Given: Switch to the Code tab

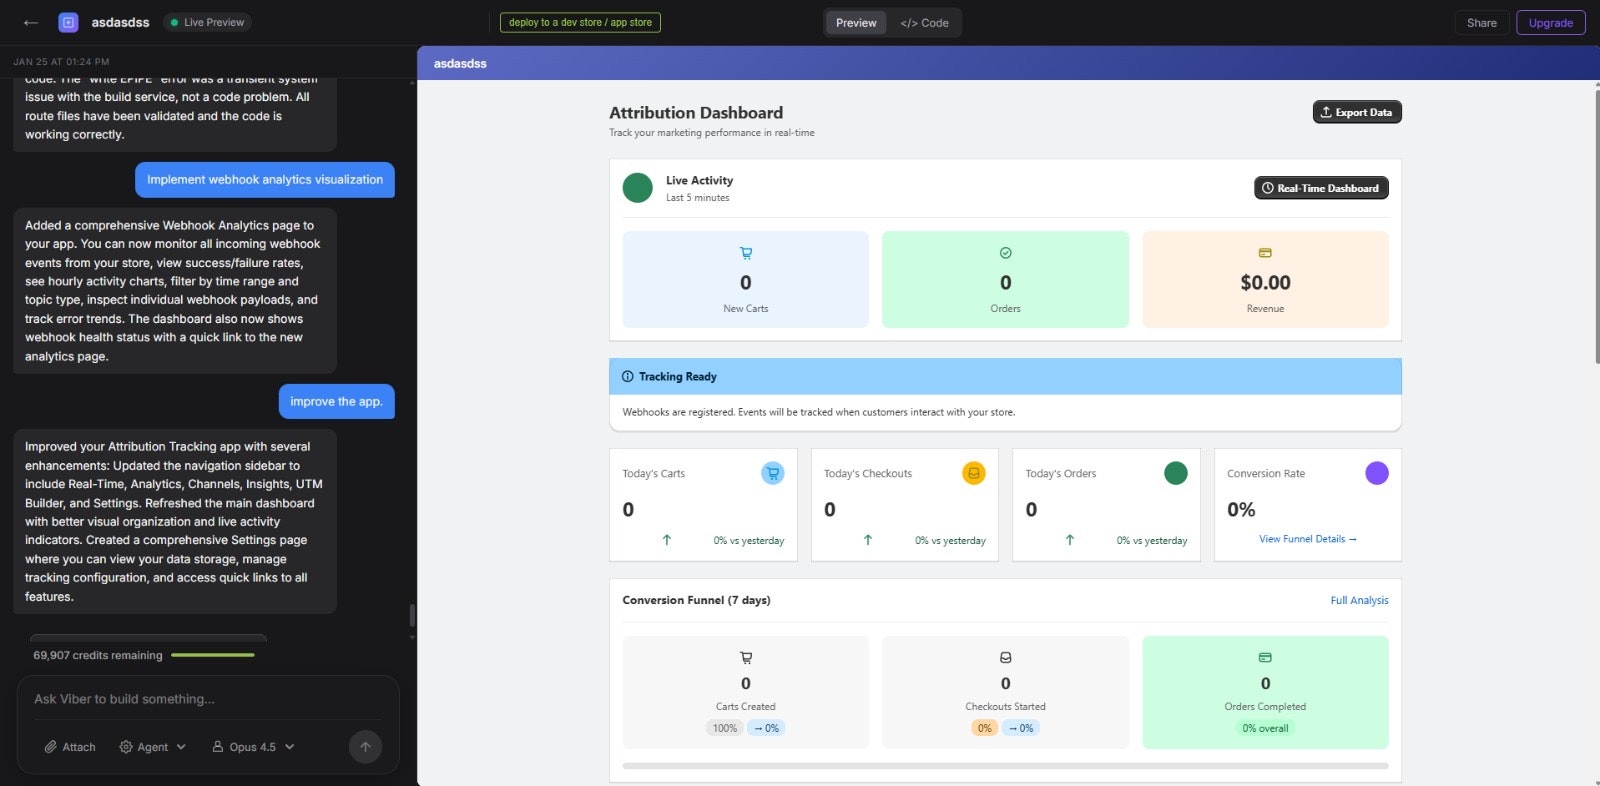Looking at the screenshot, I should tap(924, 23).
